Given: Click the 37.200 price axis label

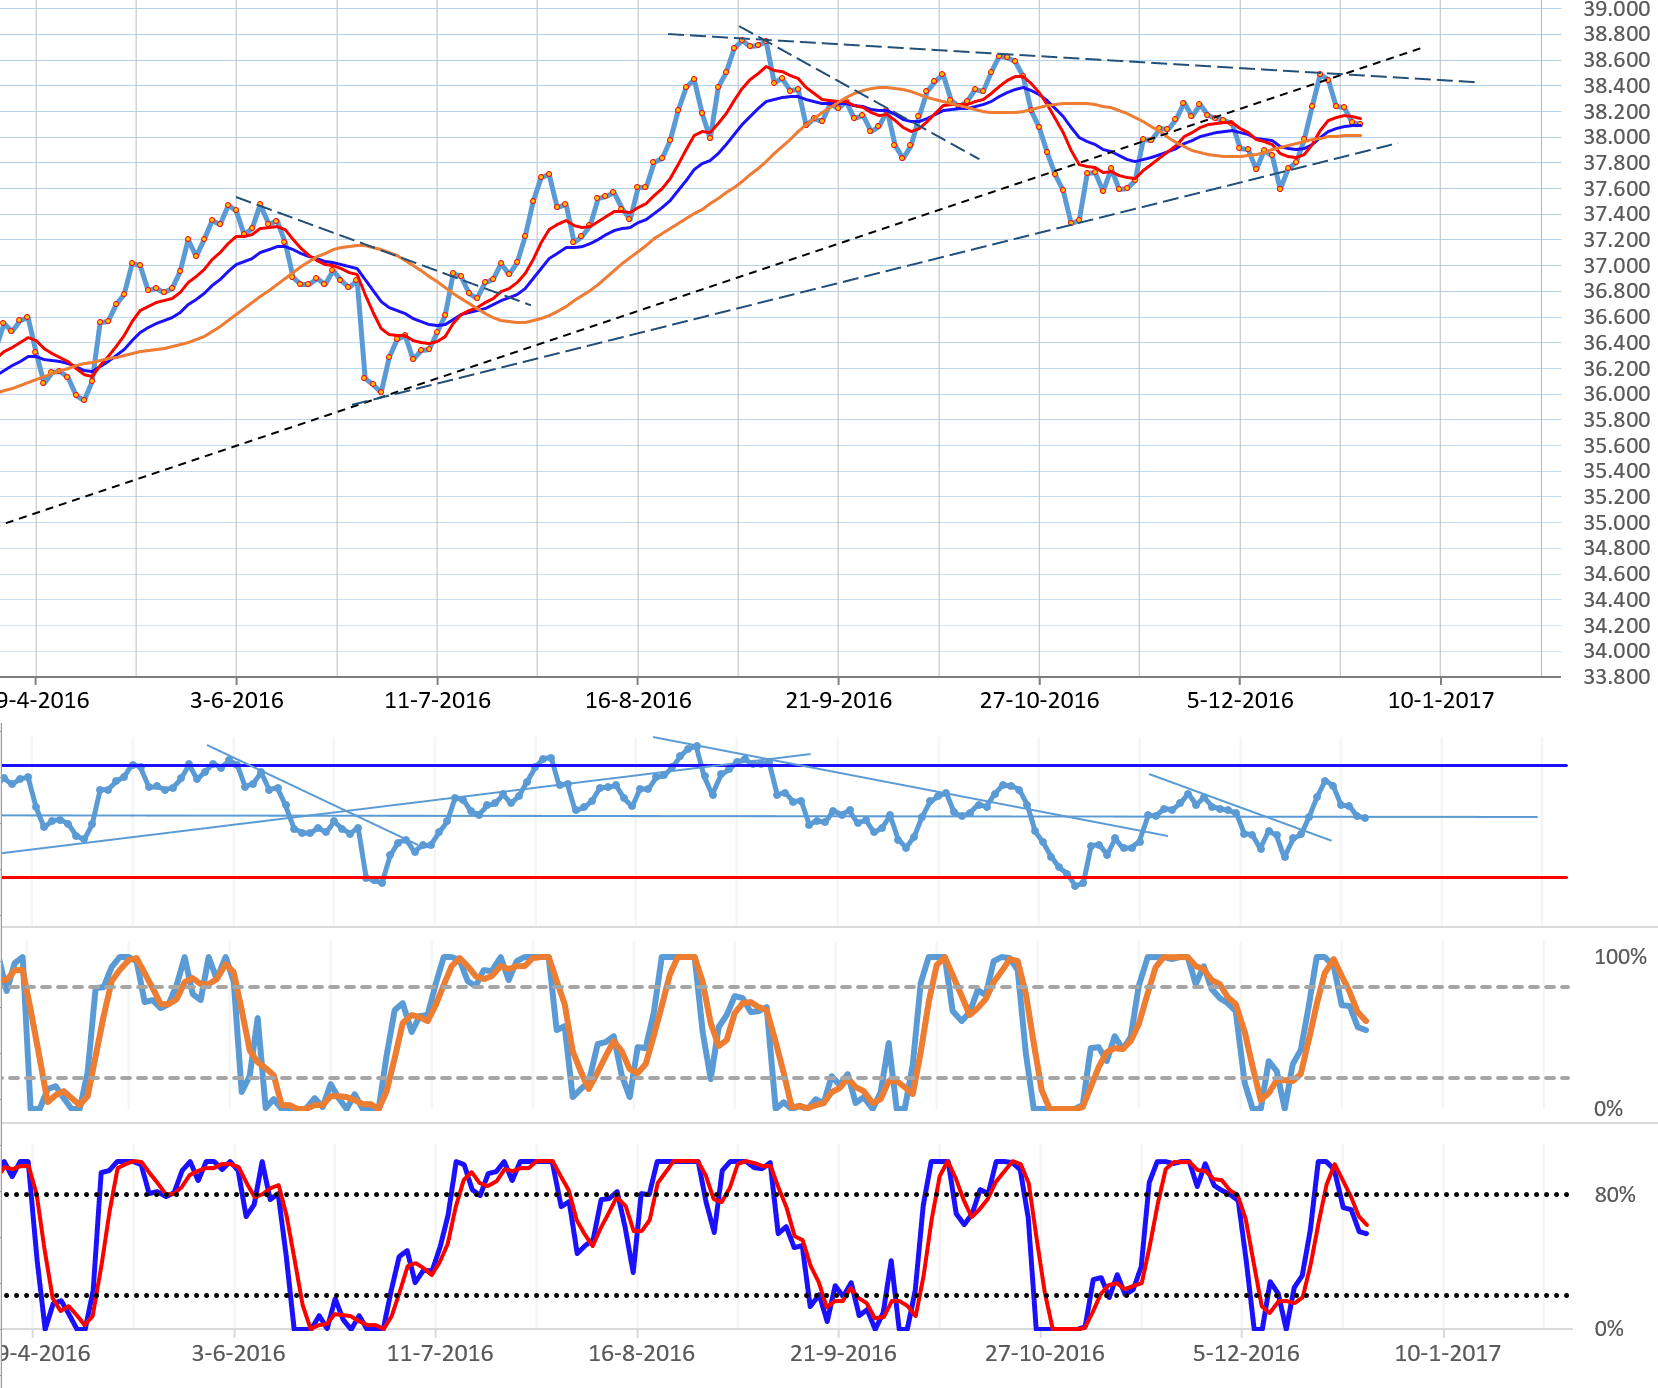Looking at the screenshot, I should [x=1616, y=240].
